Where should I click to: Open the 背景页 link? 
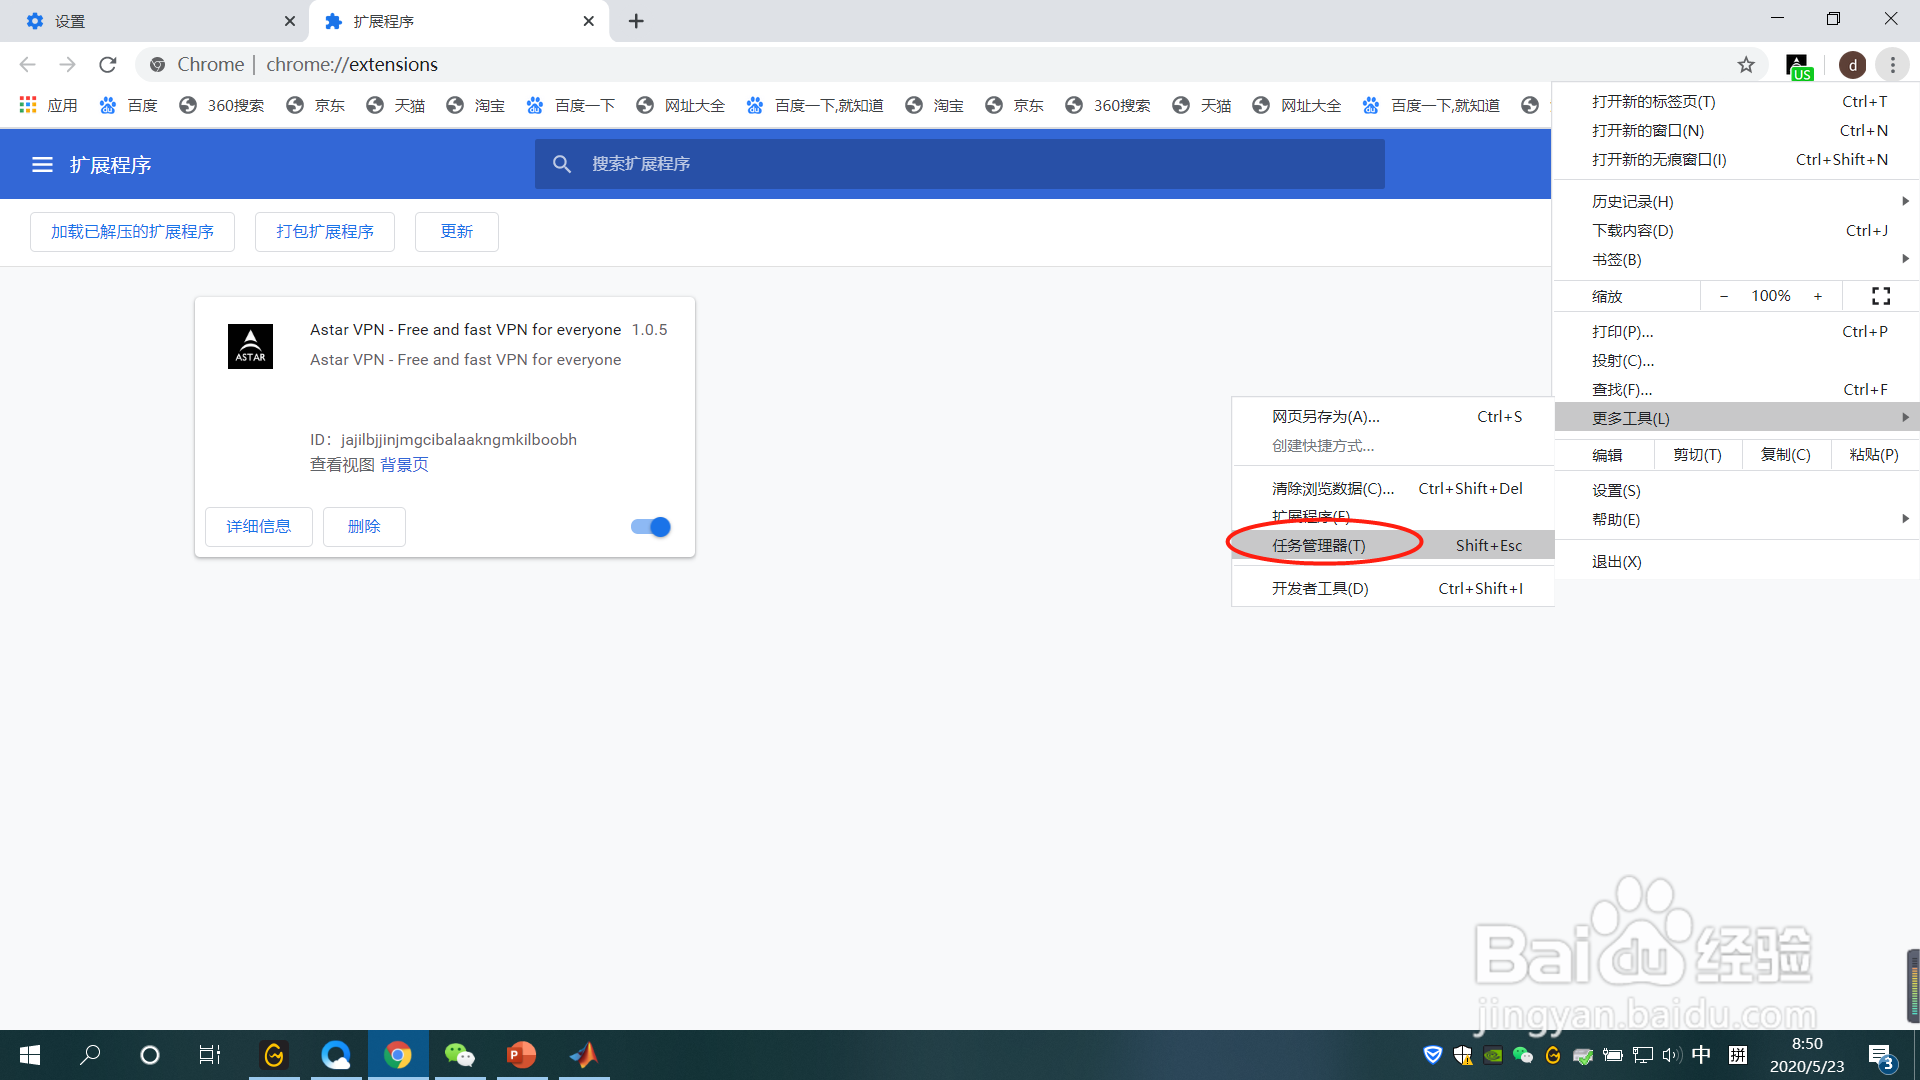(x=404, y=465)
